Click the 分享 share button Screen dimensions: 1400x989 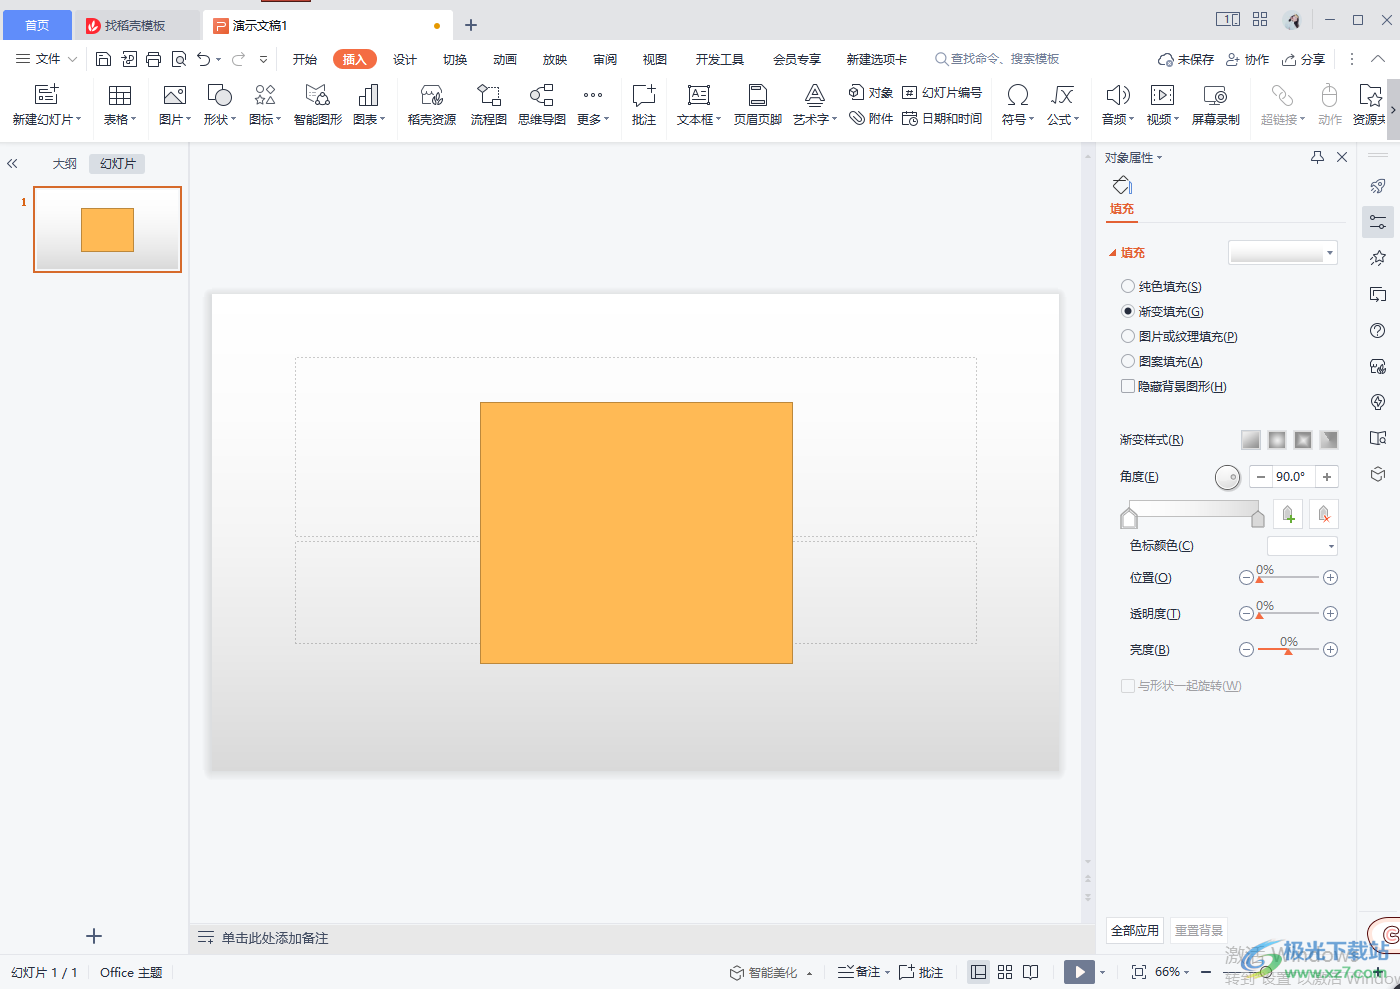[x=1304, y=59]
